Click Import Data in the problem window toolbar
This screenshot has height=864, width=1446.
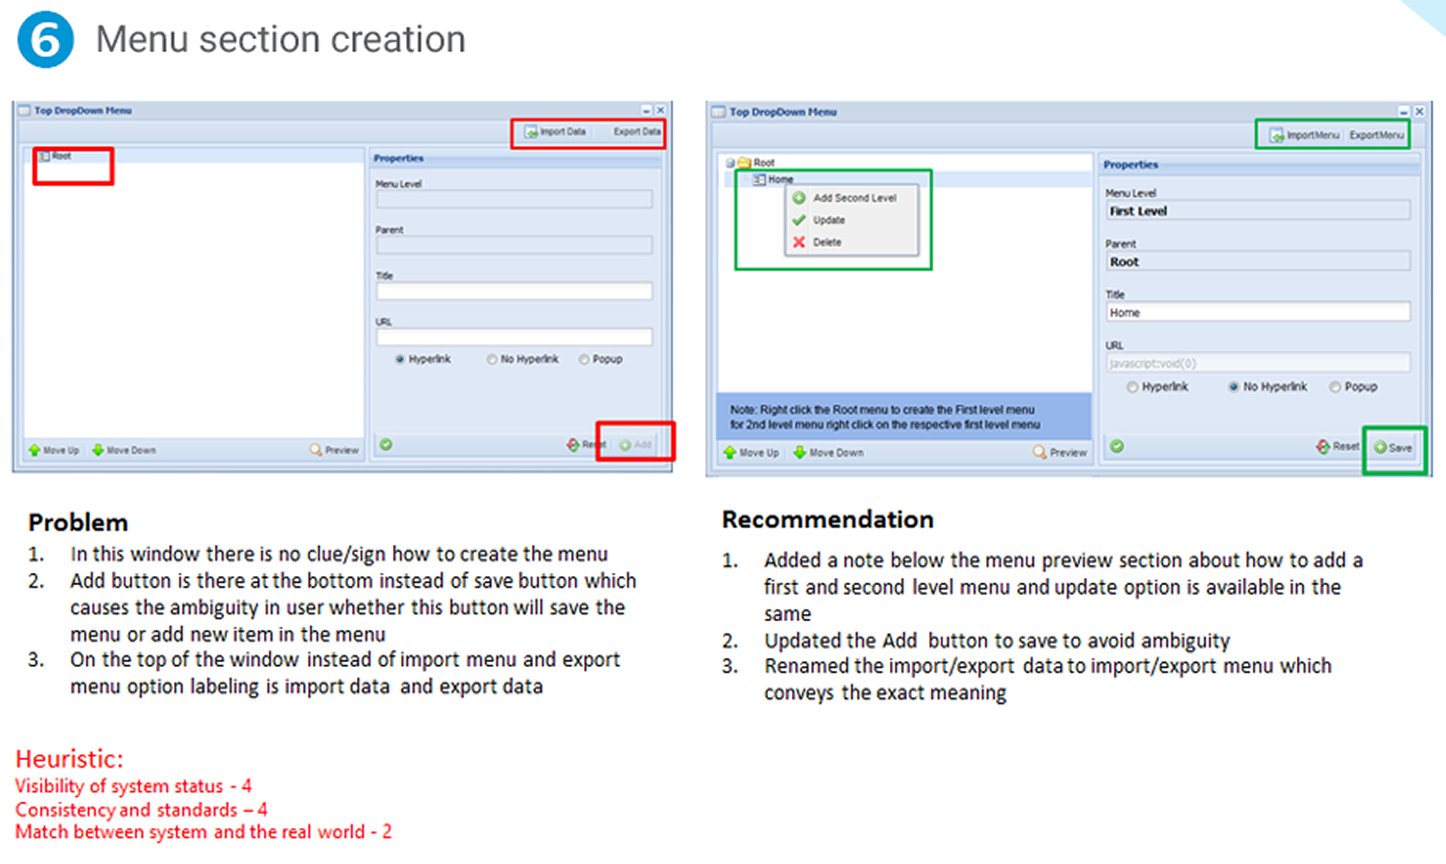556,132
